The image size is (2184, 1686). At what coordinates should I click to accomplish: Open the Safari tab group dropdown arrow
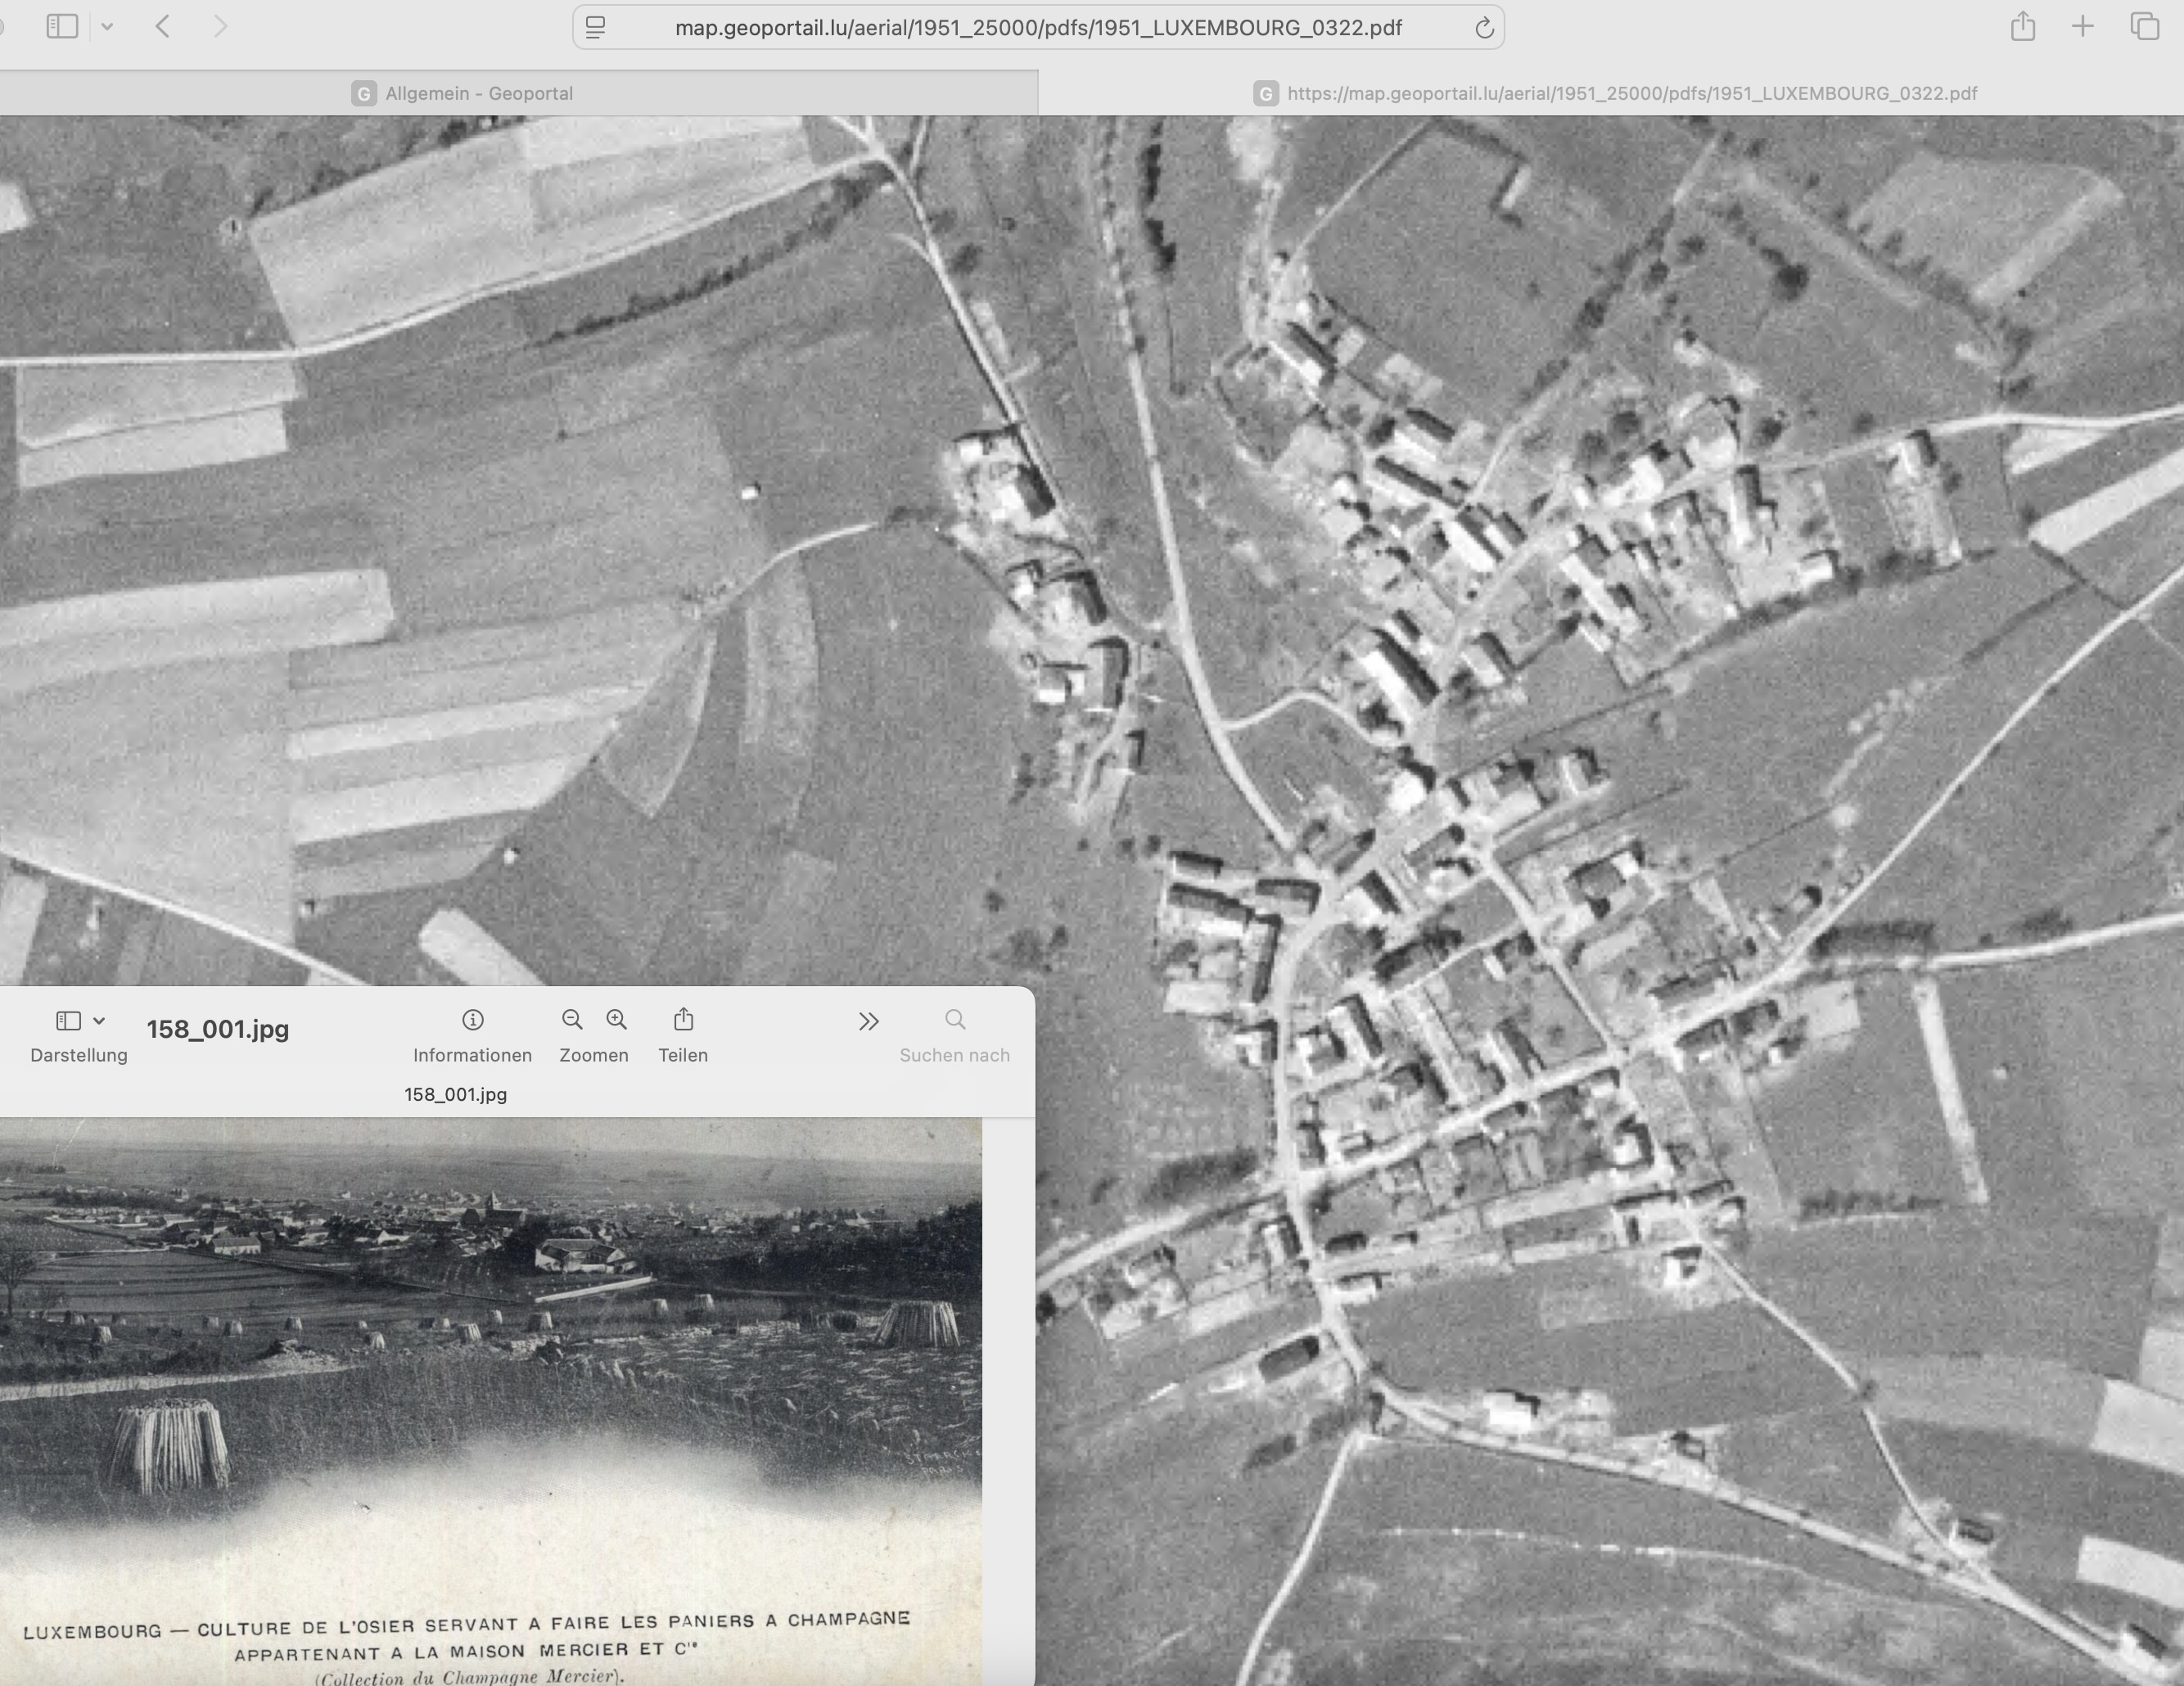point(107,27)
